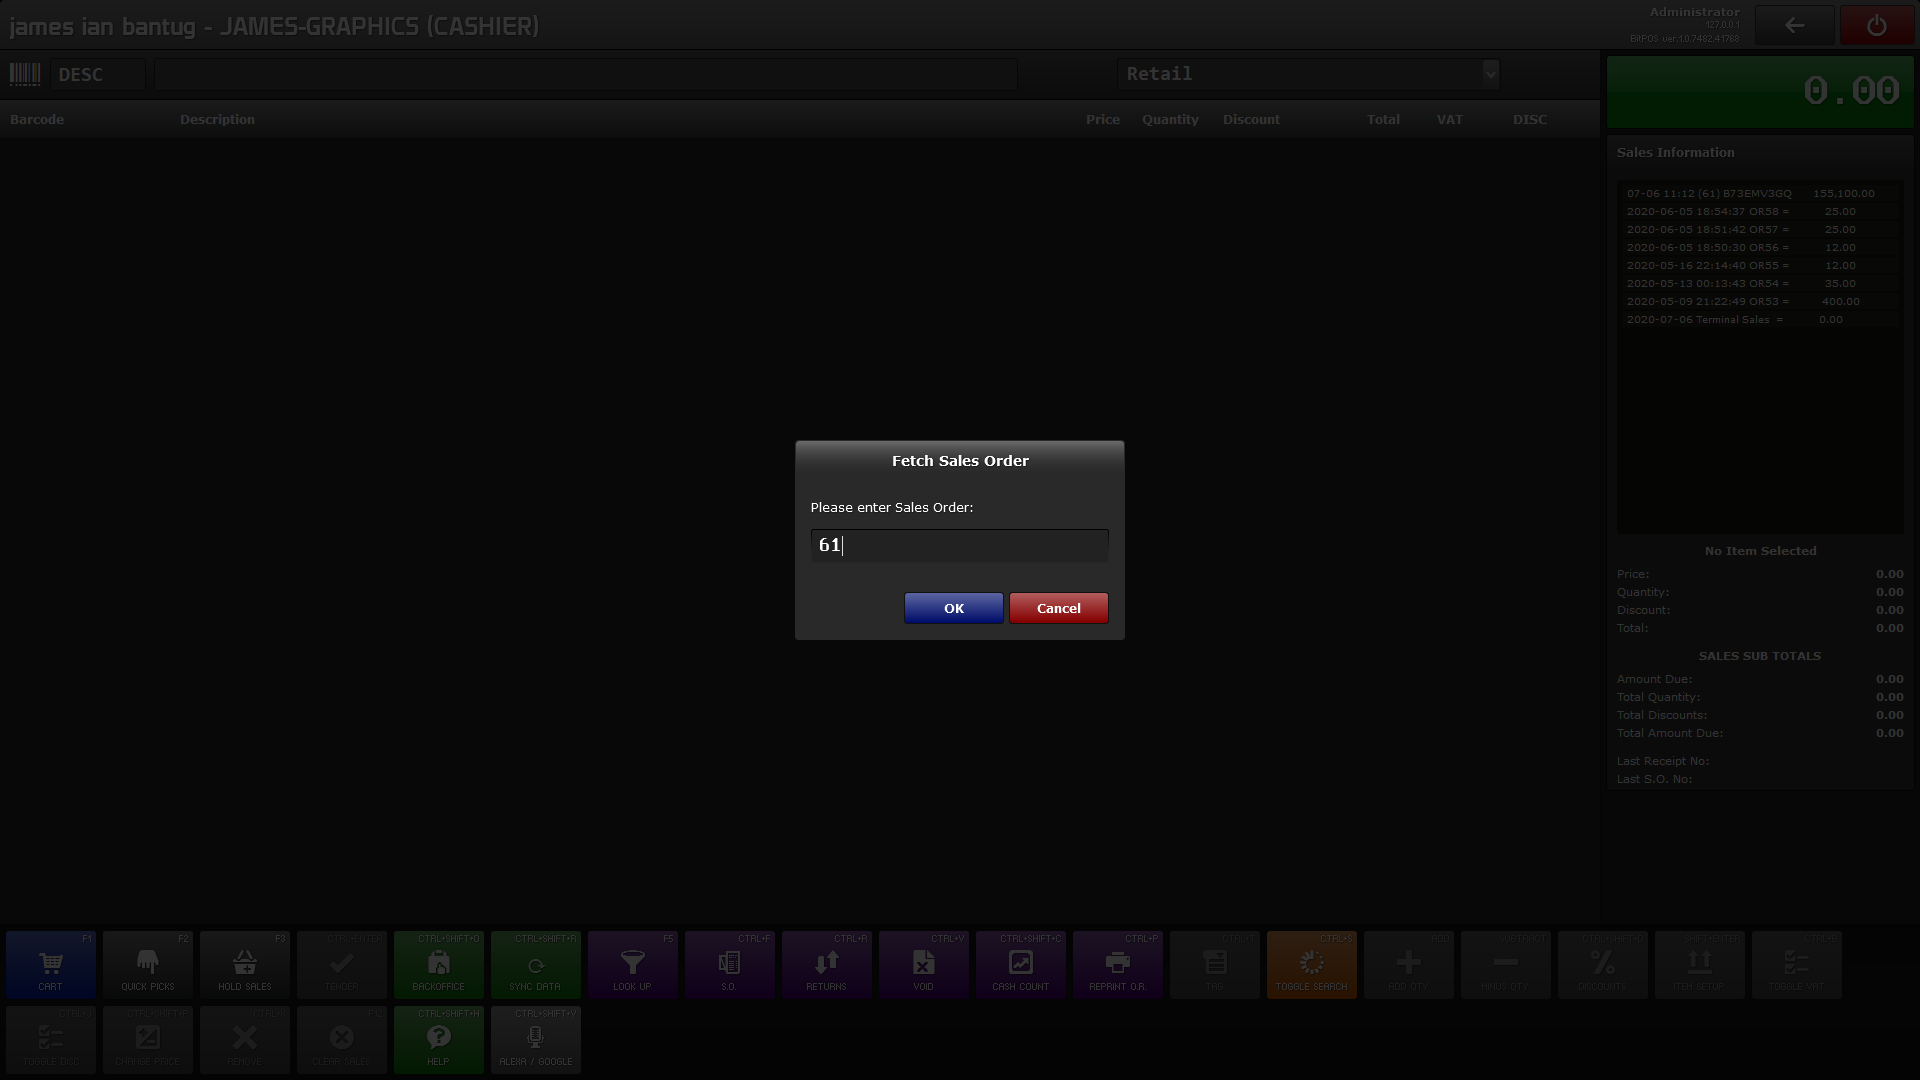
Task: Open the Look Up funnel icon
Action: point(632,965)
